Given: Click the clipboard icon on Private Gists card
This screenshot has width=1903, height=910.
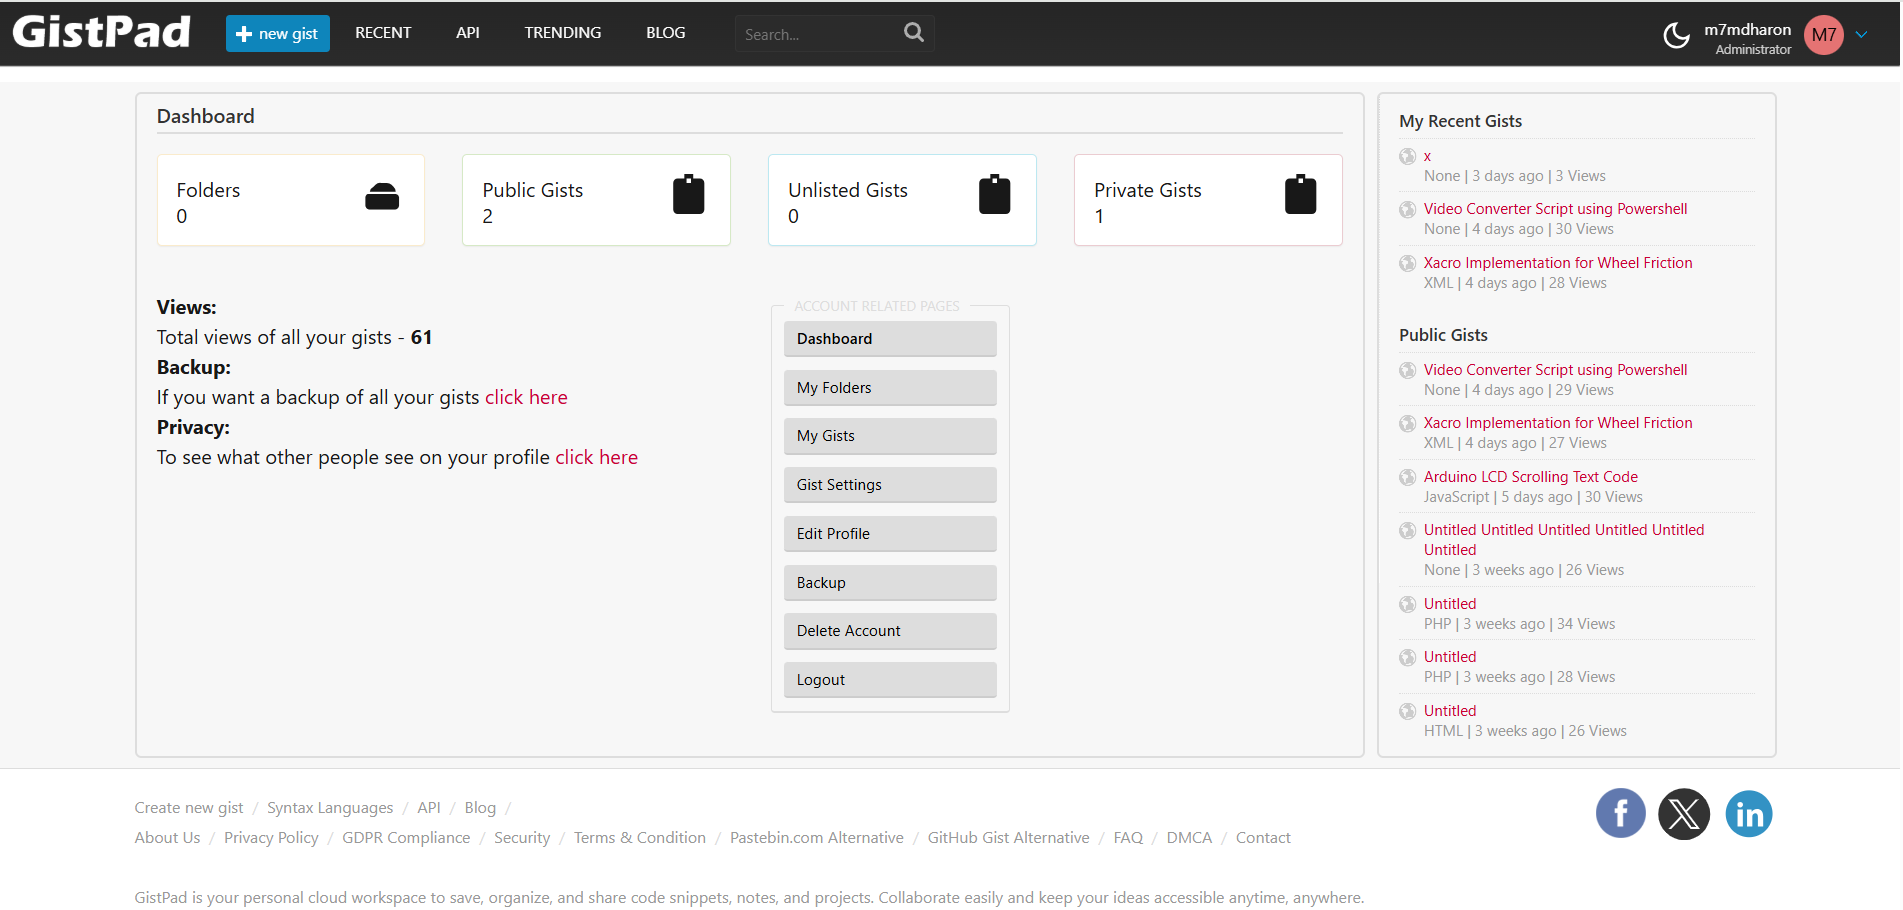Looking at the screenshot, I should click(x=1300, y=196).
